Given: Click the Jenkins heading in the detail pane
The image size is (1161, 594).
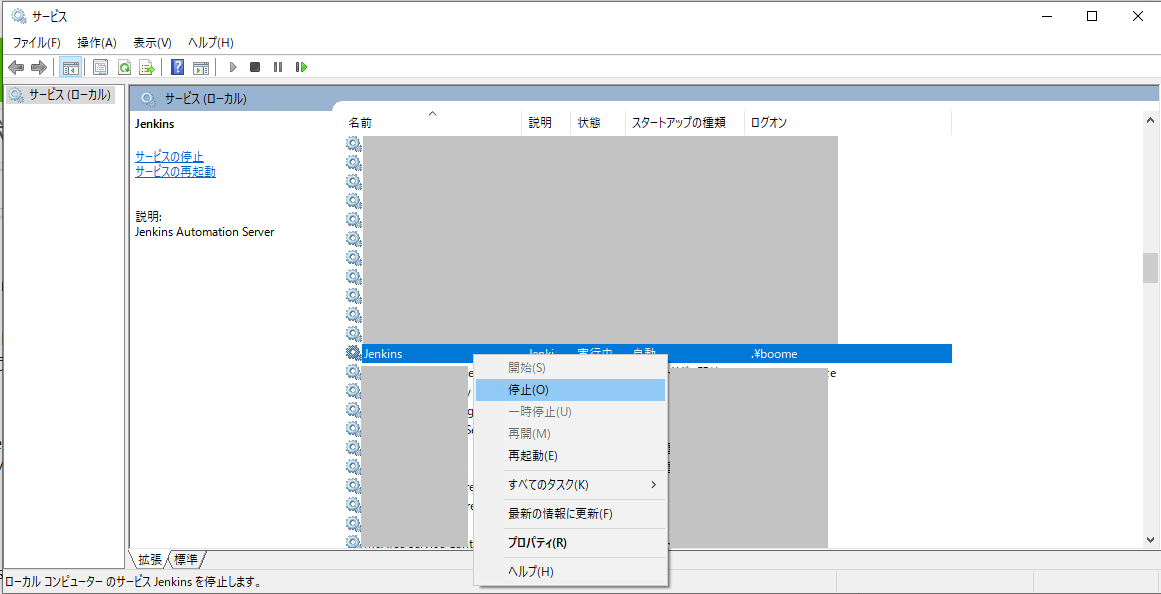Looking at the screenshot, I should [155, 124].
